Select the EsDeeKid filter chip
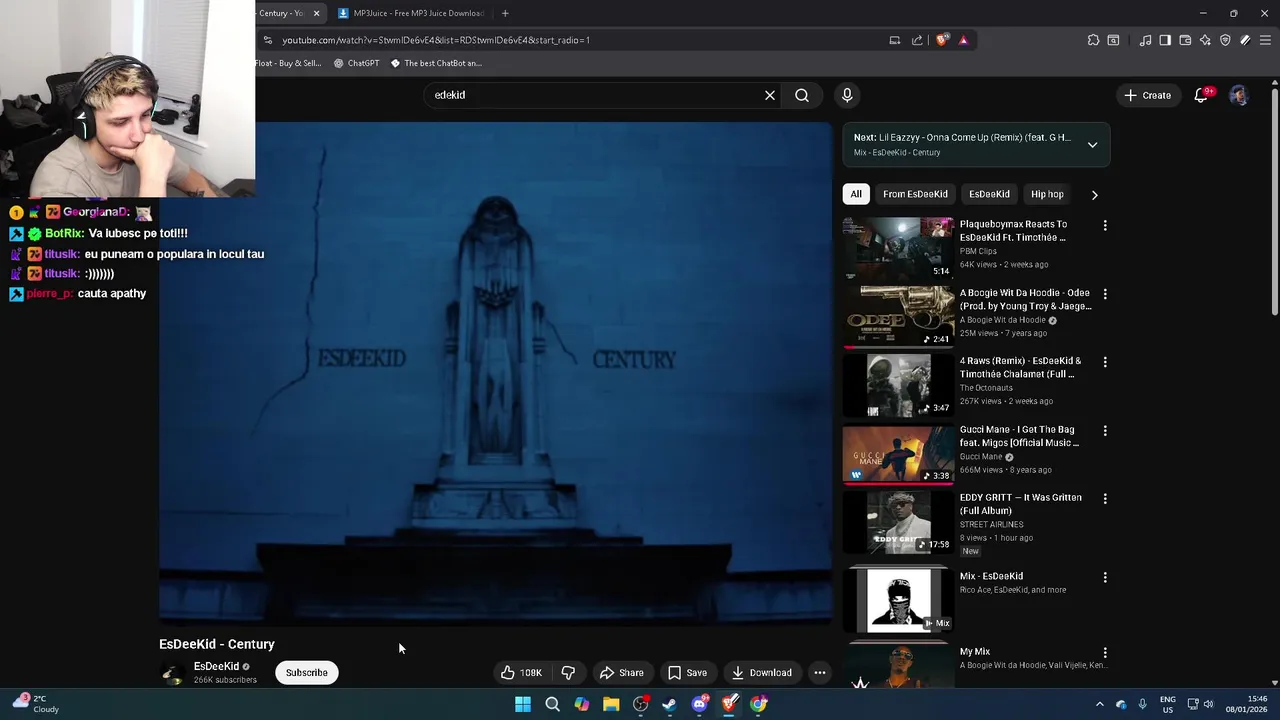This screenshot has height=720, width=1280. pos(989,194)
